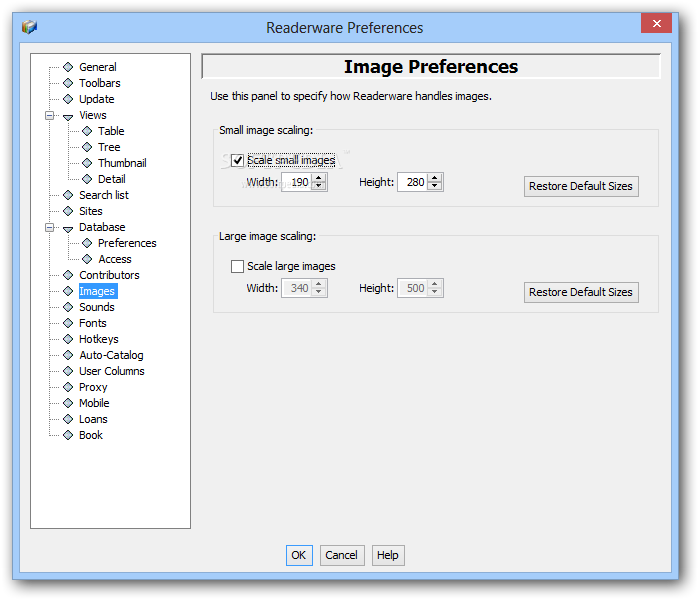This screenshot has width=699, height=600.
Task: Select Sites in the tree
Action: [91, 211]
